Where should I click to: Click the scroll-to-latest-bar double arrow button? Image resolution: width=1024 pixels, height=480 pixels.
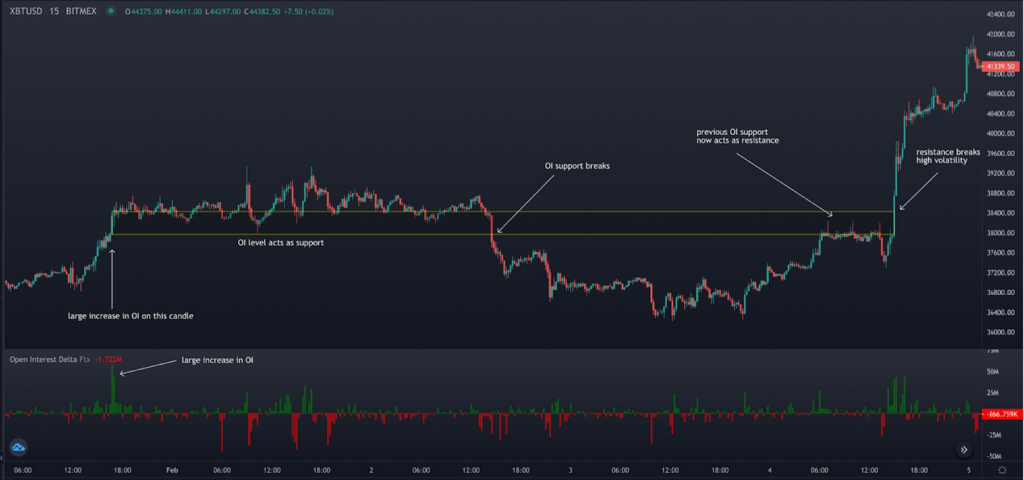pos(964,450)
